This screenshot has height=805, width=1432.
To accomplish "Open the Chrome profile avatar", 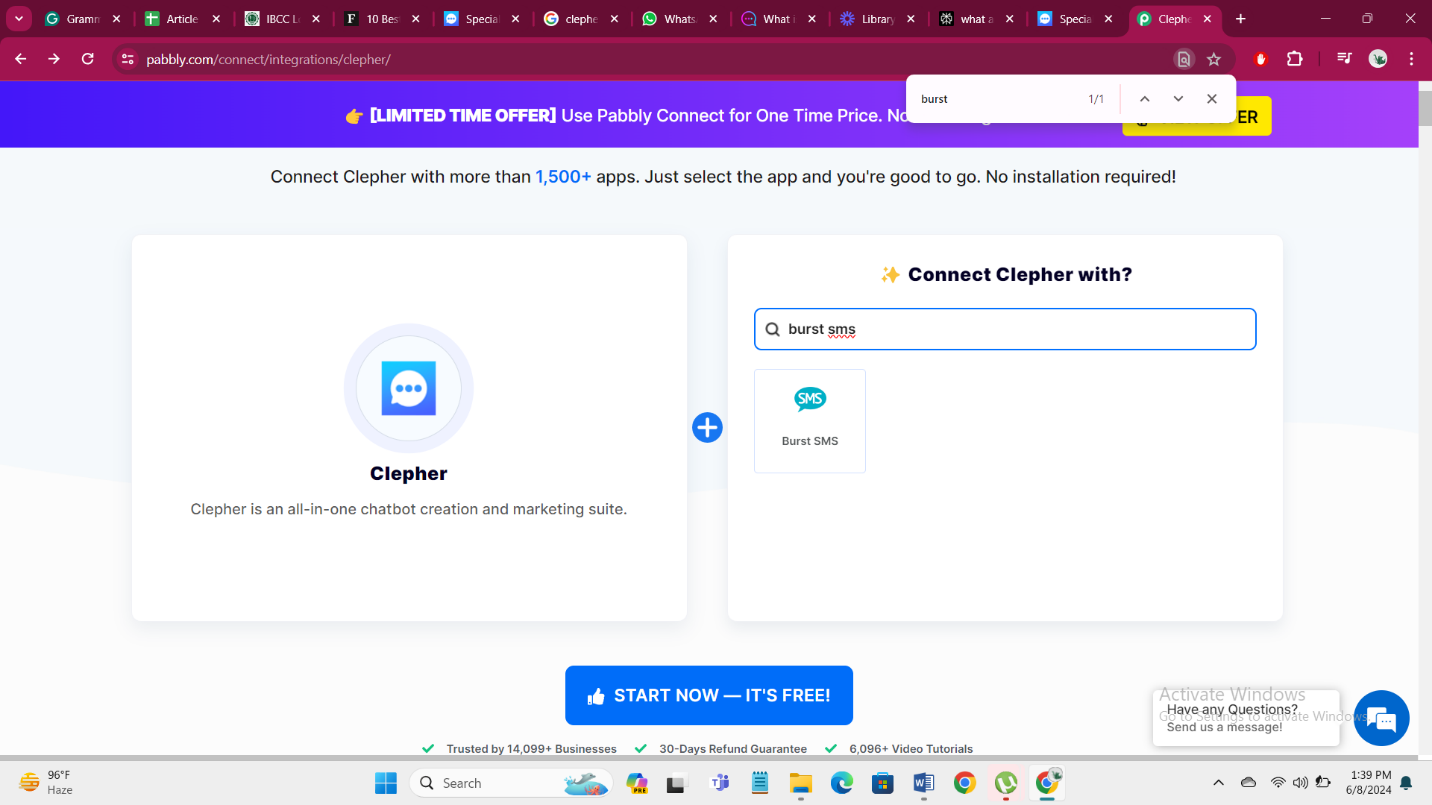I will coord(1378,59).
